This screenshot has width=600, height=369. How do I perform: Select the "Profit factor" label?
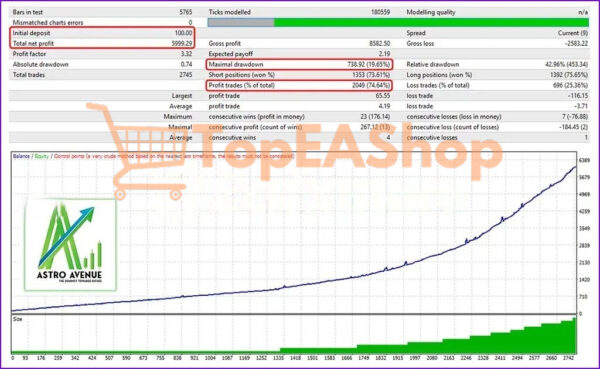click(29, 54)
